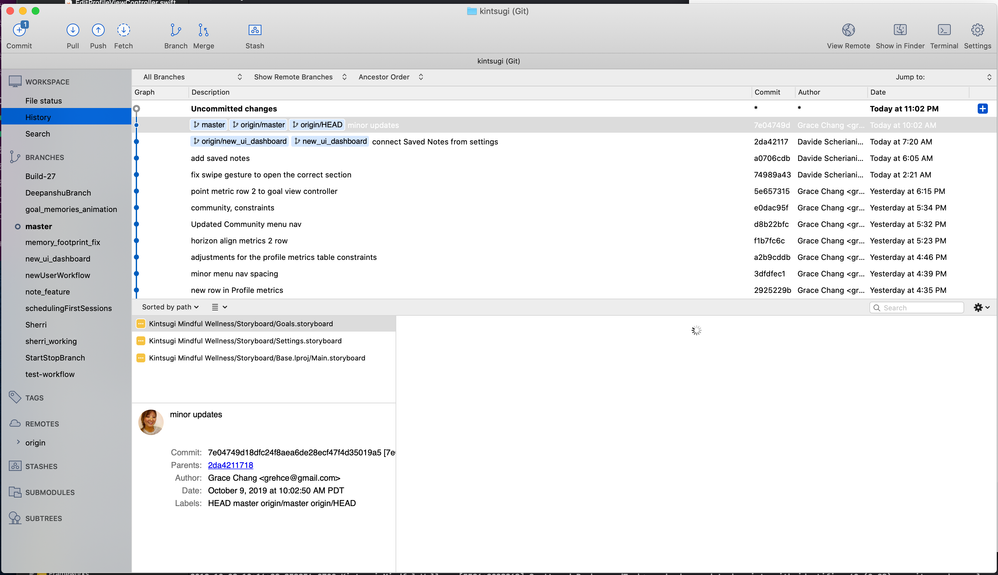This screenshot has width=998, height=575.
Task: Click Show in Finder icon
Action: coord(900,30)
